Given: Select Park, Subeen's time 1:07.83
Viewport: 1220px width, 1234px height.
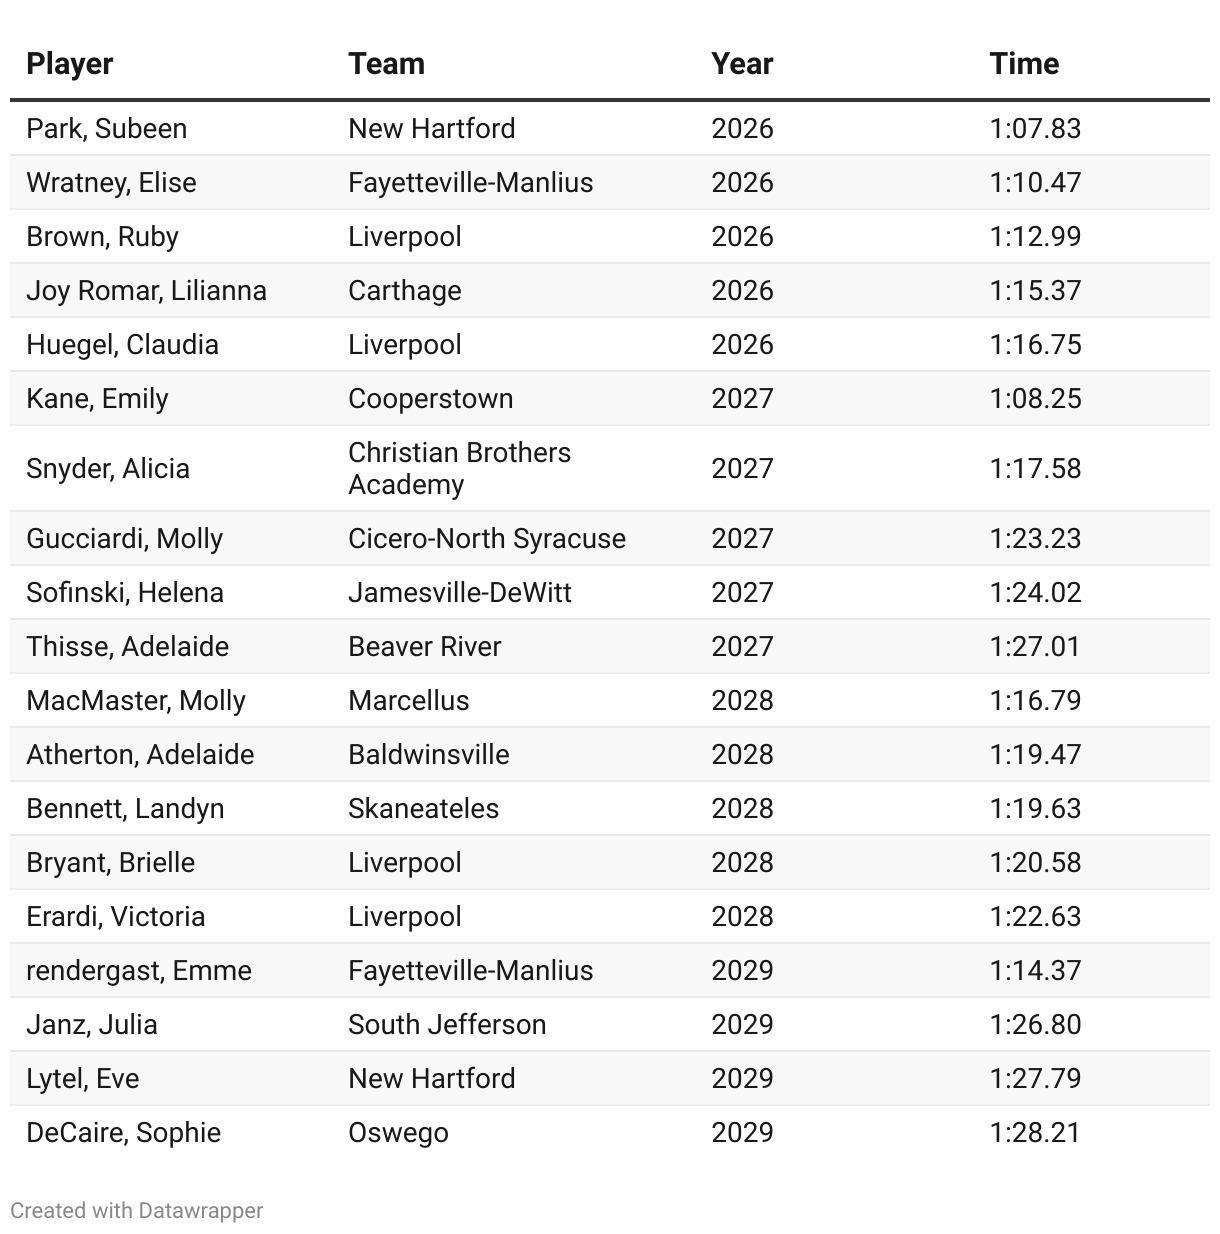Looking at the screenshot, I should [1035, 129].
